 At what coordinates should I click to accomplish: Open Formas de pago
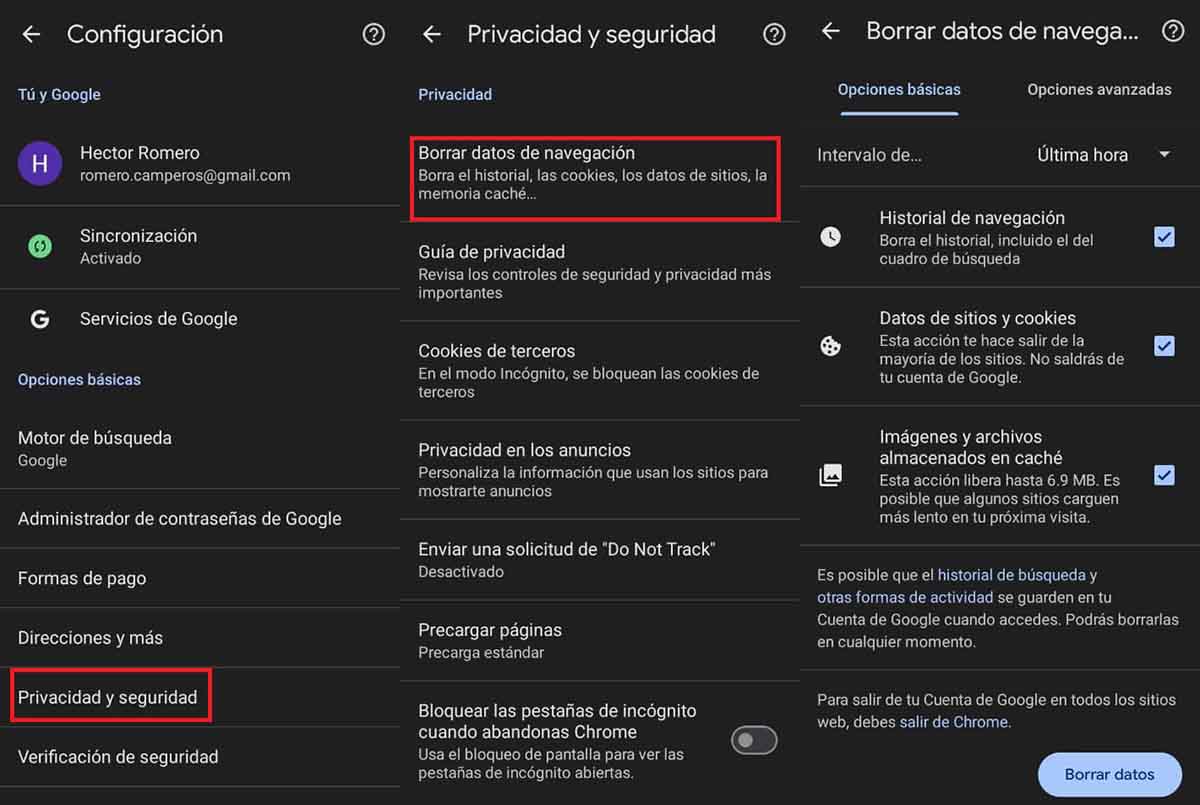(x=200, y=578)
